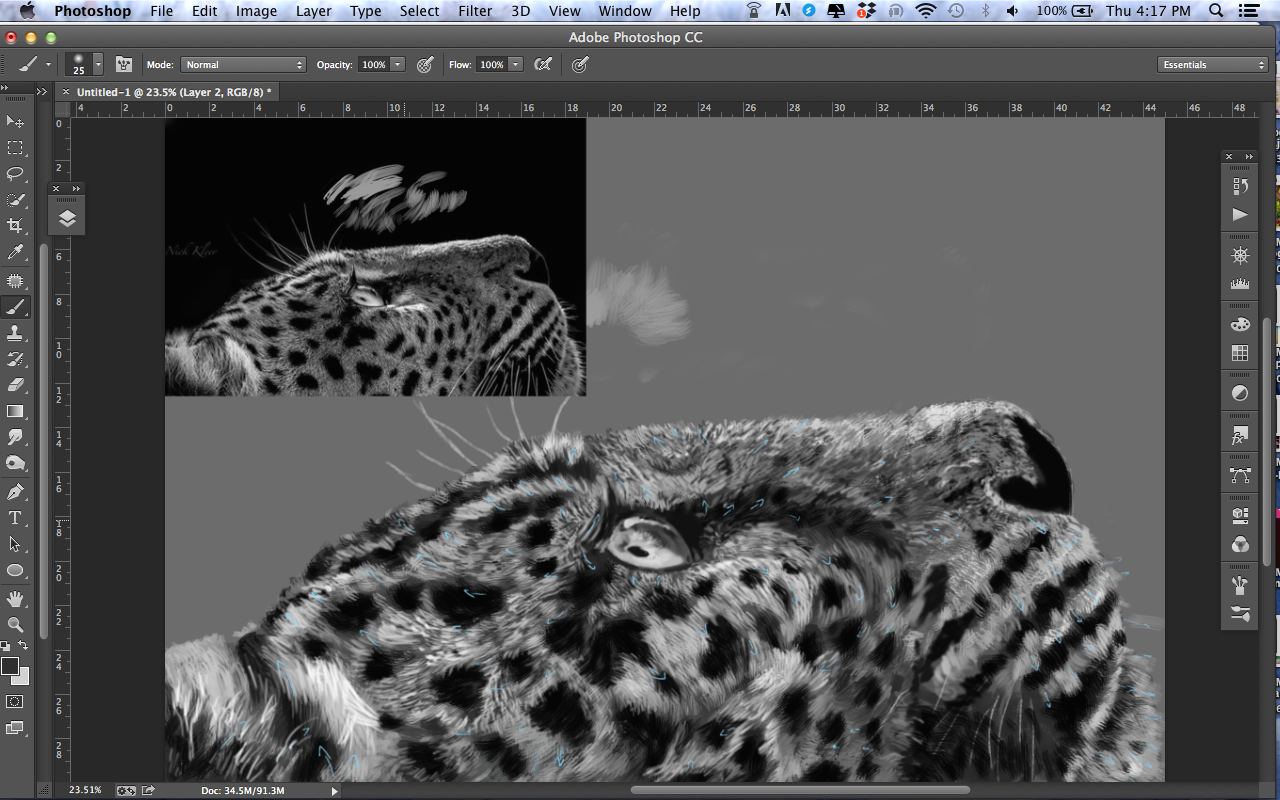Toggle pressure for opacity button
The image size is (1280, 800).
pos(425,64)
